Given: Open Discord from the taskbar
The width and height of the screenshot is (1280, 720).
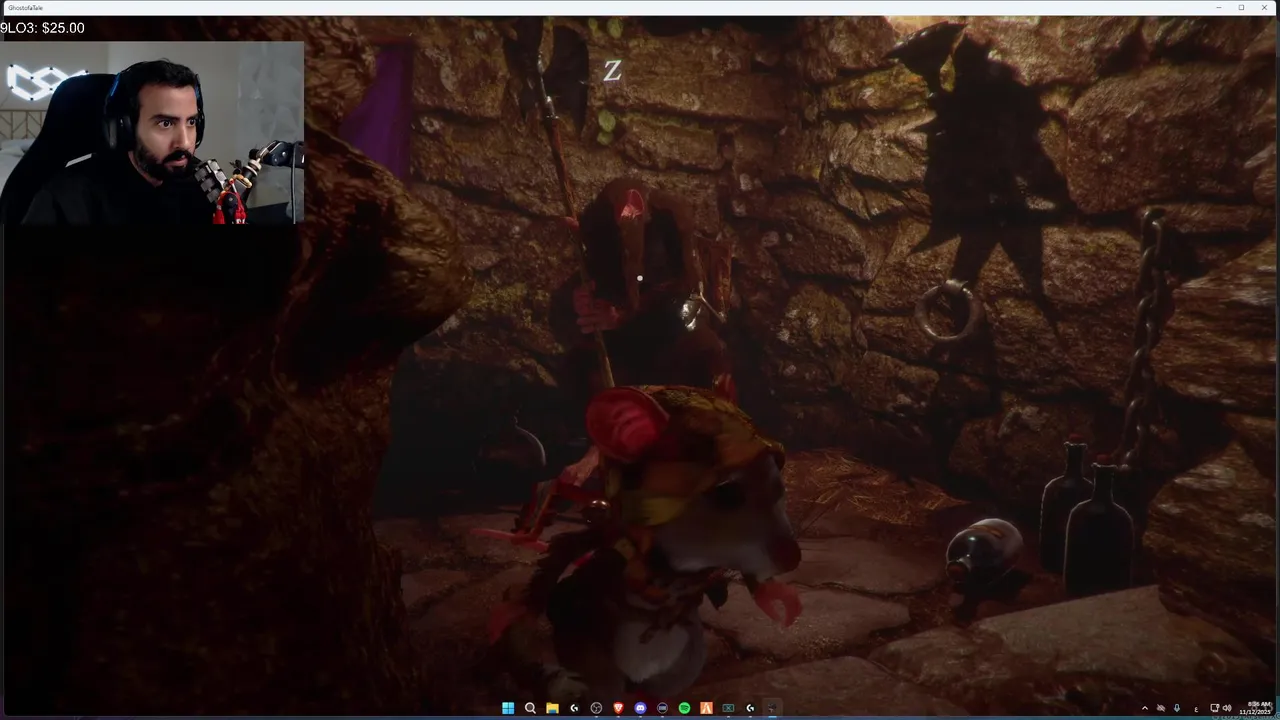Looking at the screenshot, I should point(640,708).
